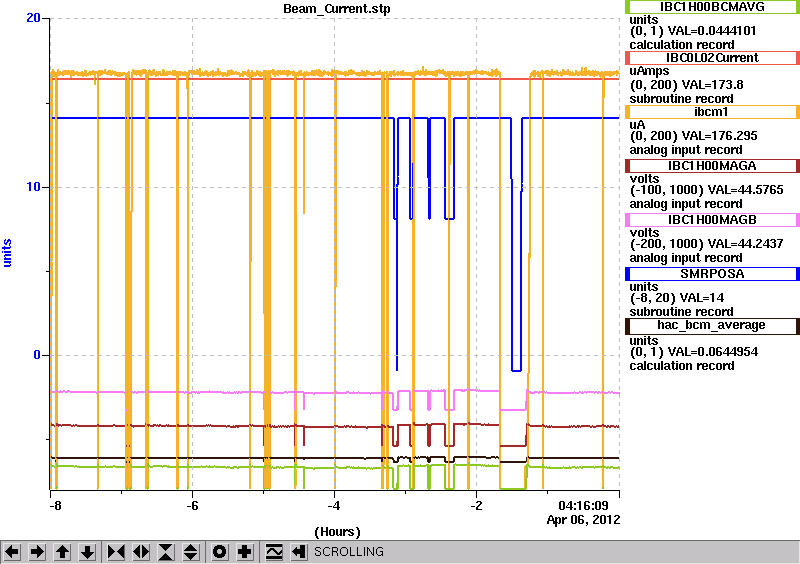
Task: Click the 'uA' unit text under ibcm1
Action: [x=637, y=125]
